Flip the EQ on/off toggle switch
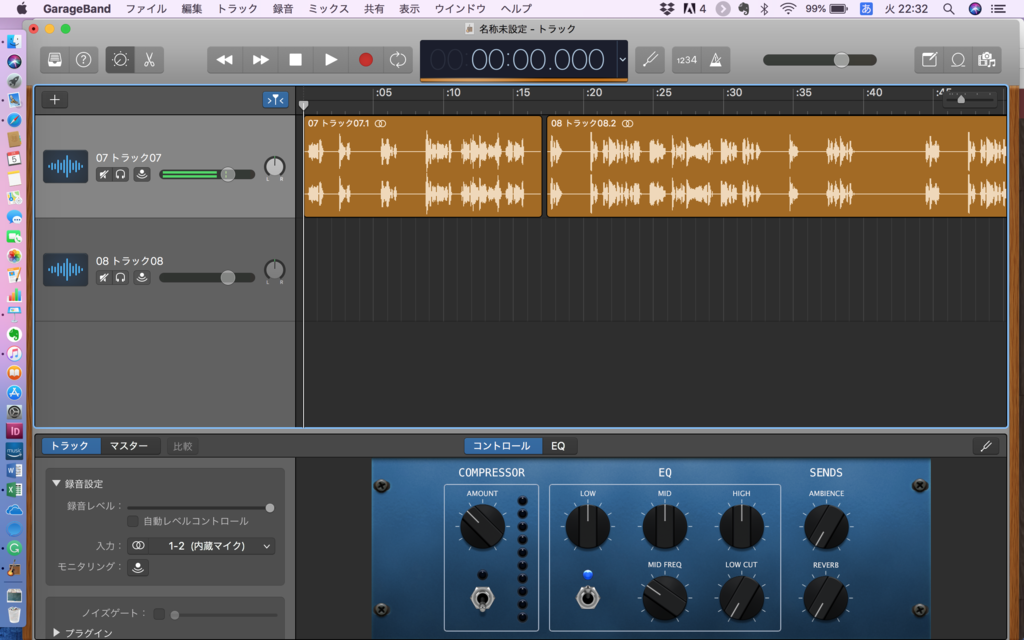 pos(588,598)
